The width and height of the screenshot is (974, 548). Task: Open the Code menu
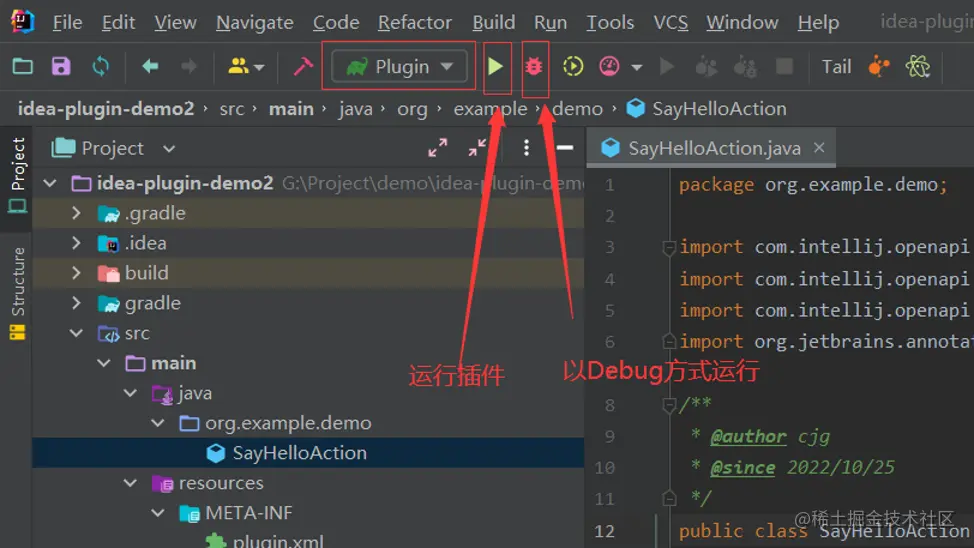336,22
